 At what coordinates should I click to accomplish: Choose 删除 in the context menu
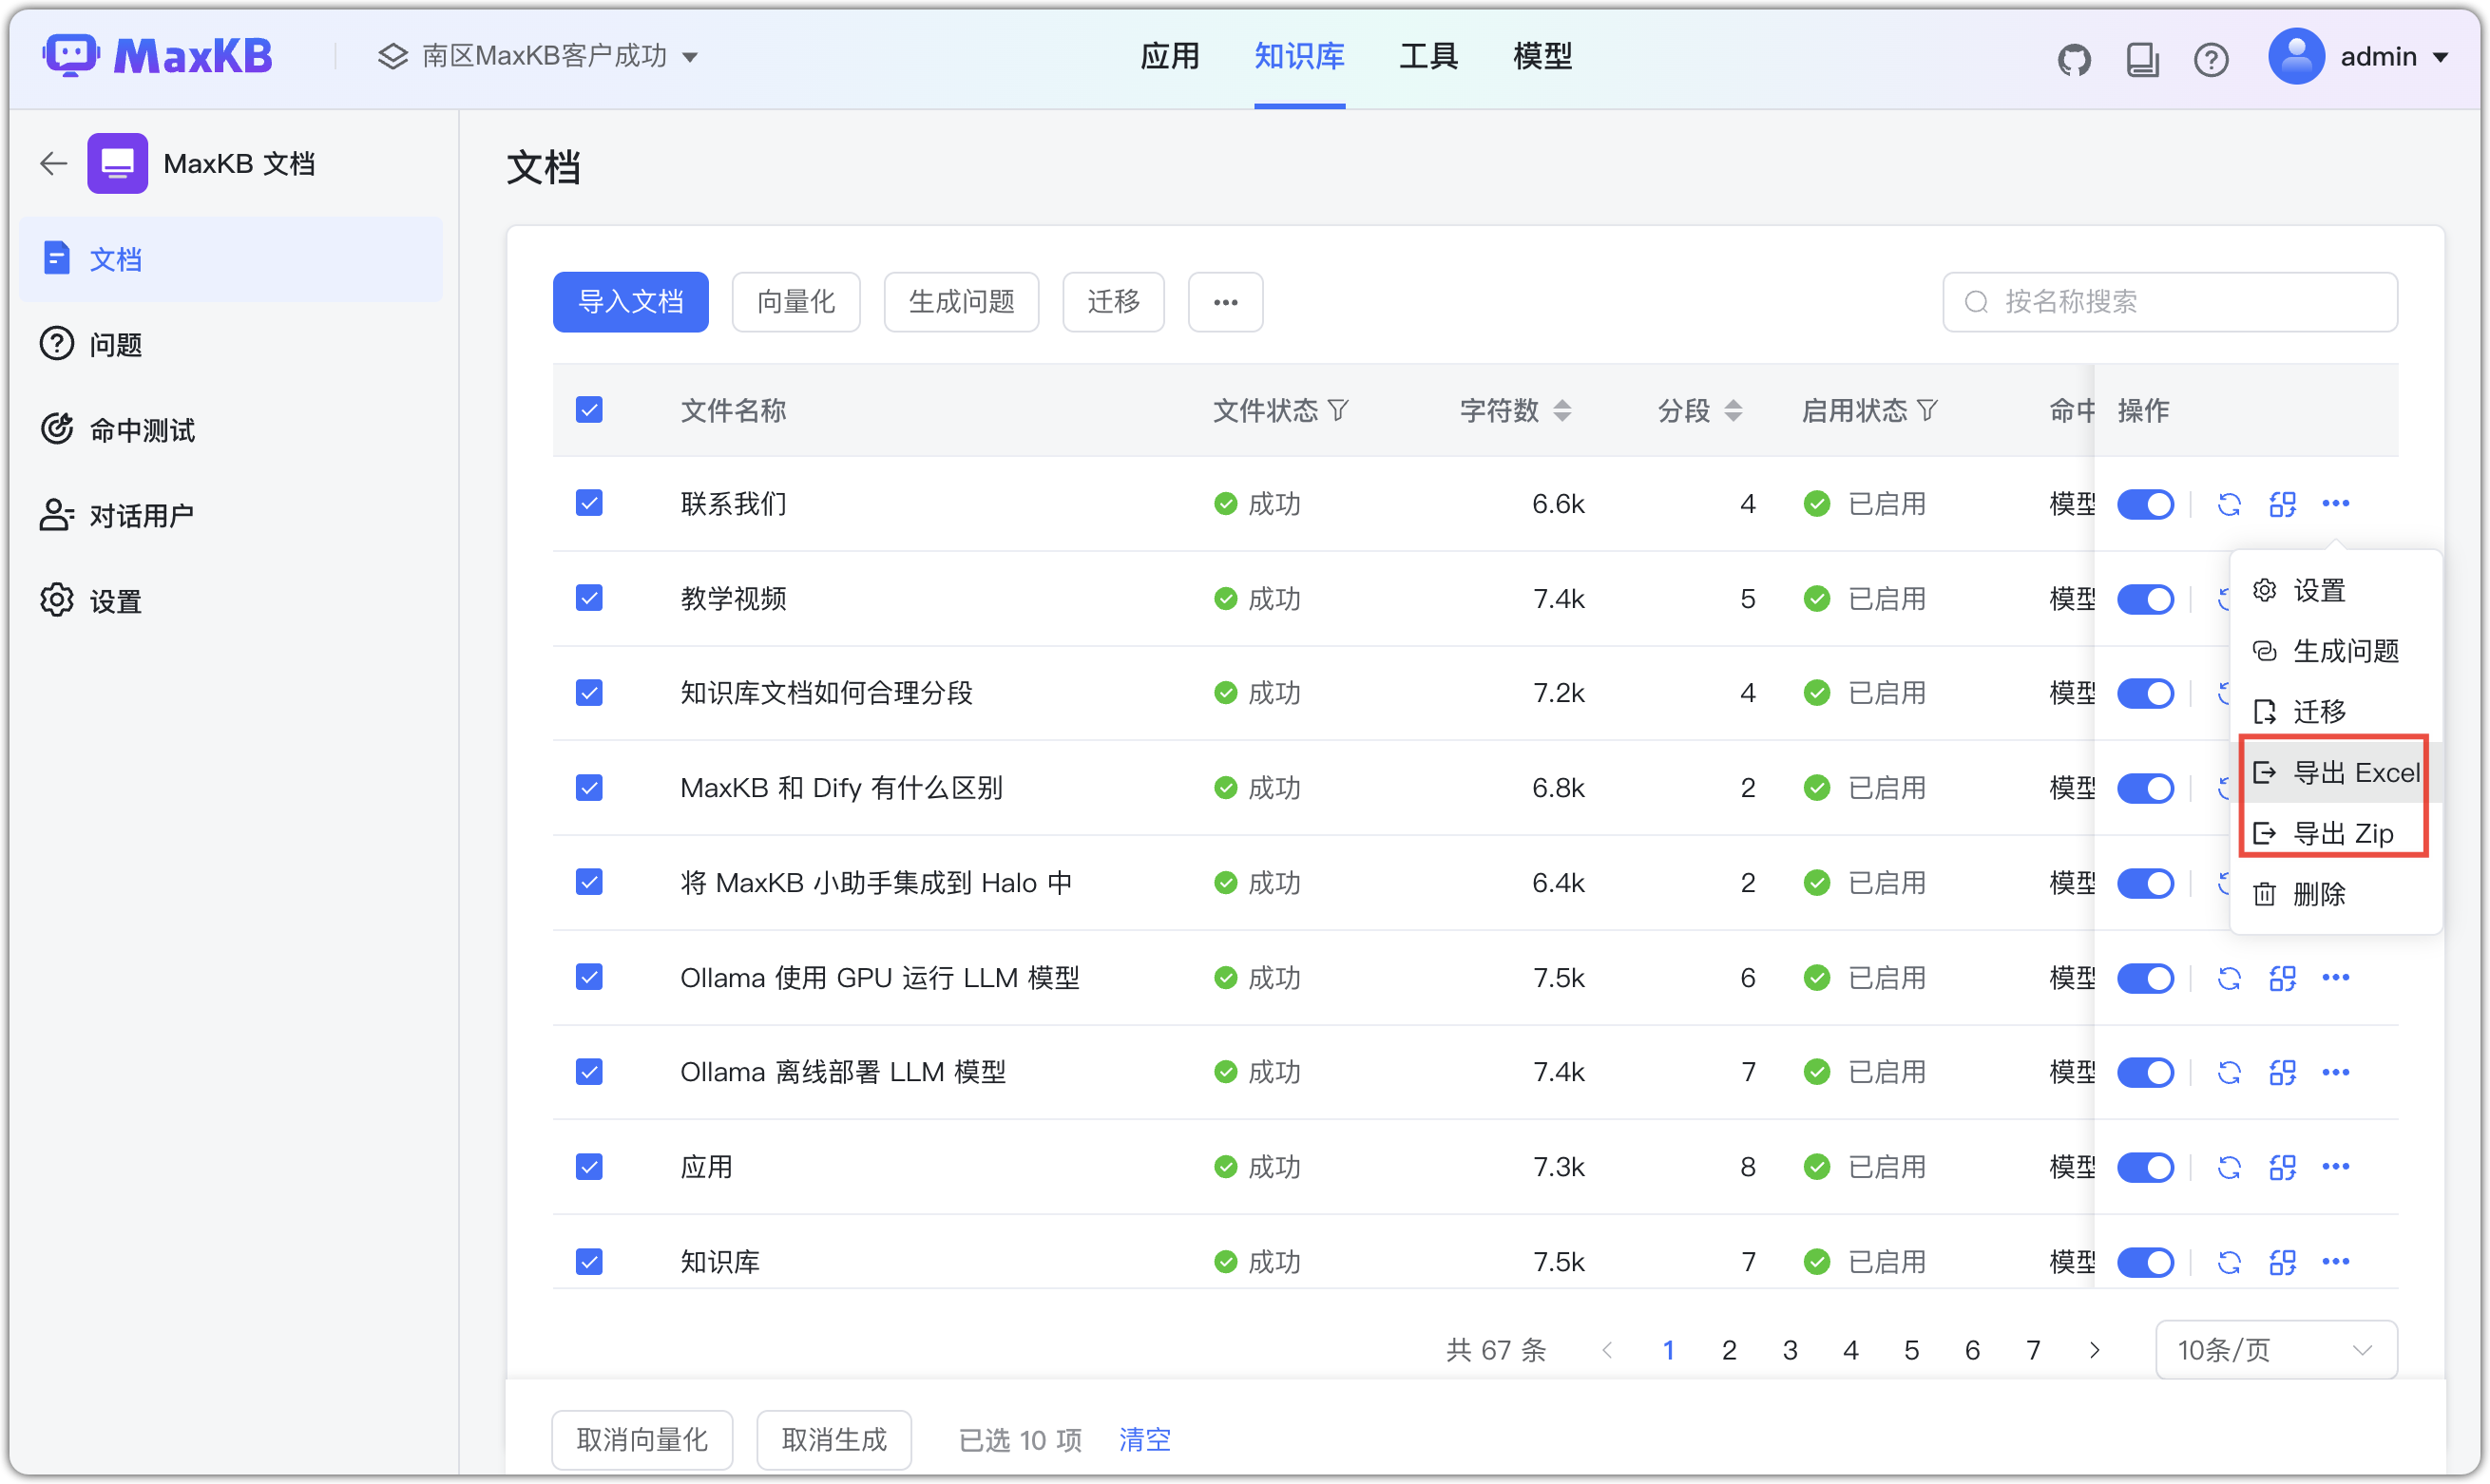2335,894
